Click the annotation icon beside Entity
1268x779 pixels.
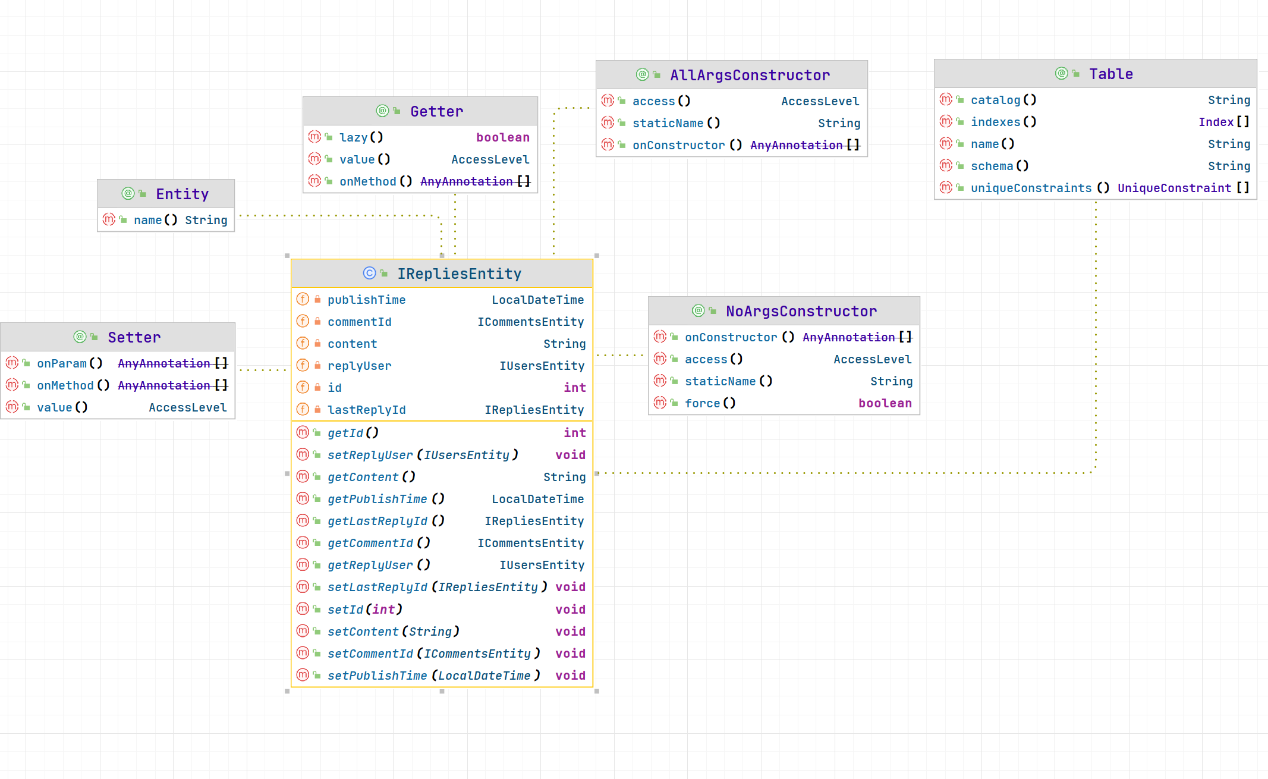point(128,194)
